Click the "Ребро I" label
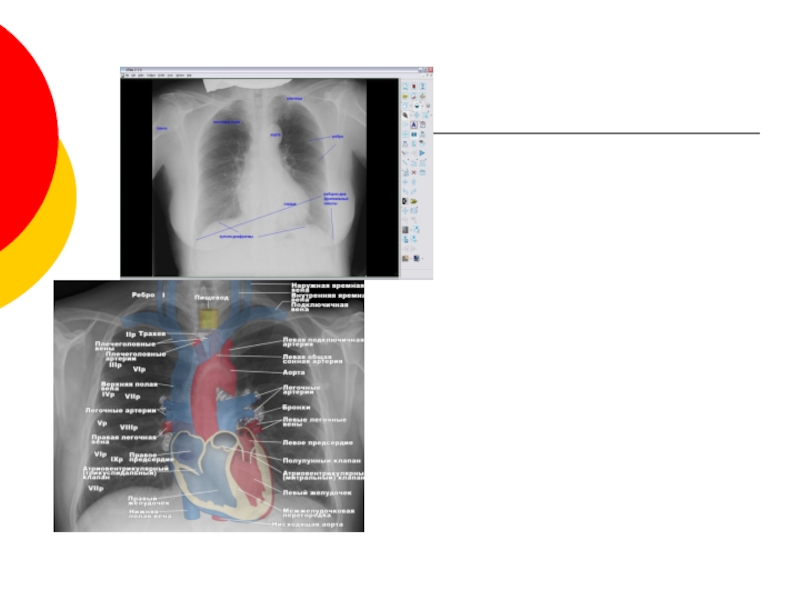 tap(148, 295)
